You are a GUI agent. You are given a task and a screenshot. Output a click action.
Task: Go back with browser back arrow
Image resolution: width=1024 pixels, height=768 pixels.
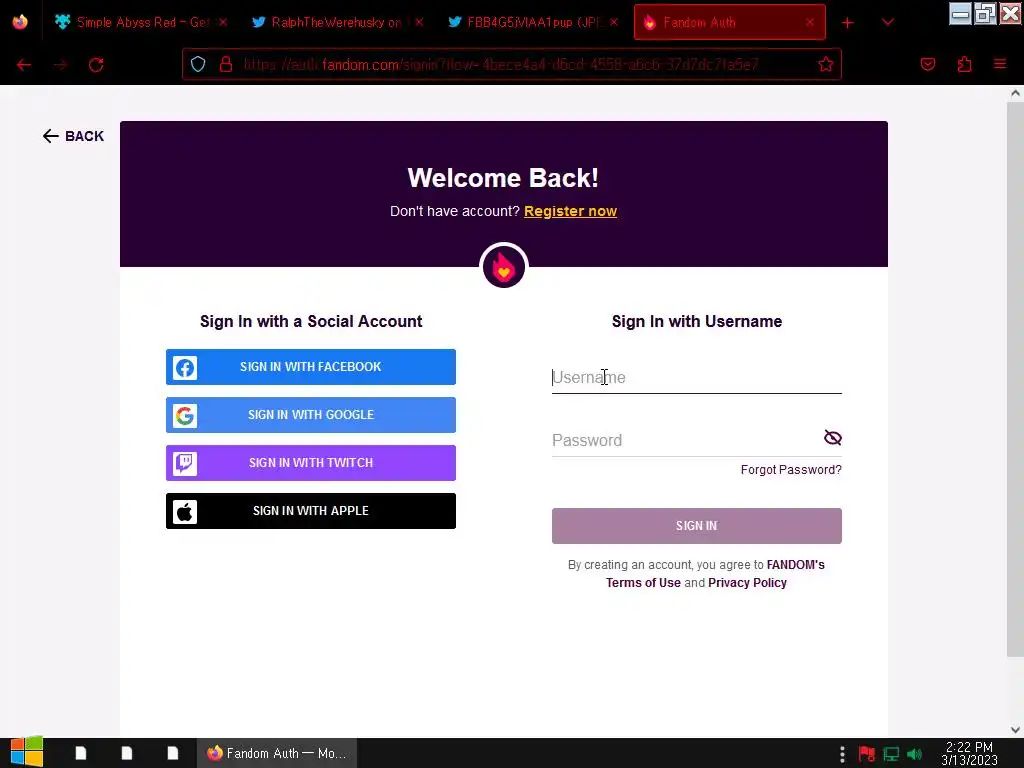point(24,65)
